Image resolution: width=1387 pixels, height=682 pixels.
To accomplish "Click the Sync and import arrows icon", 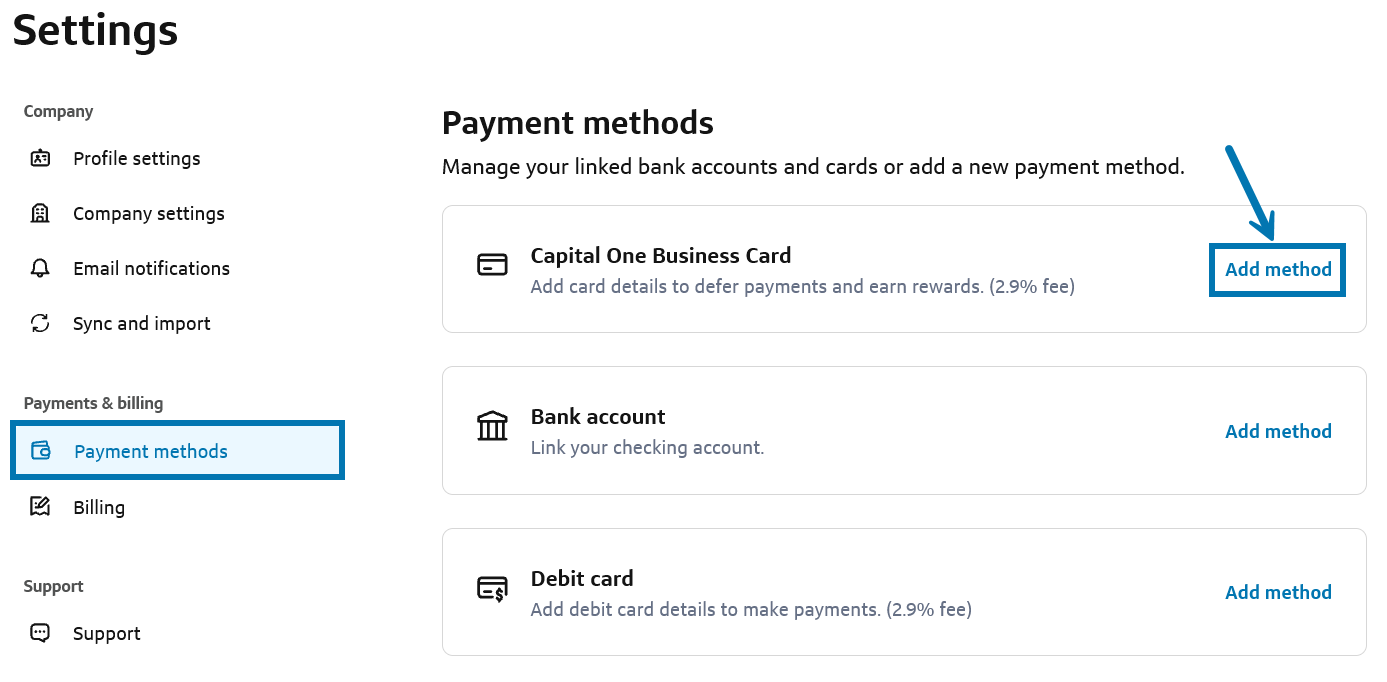I will pos(40,324).
